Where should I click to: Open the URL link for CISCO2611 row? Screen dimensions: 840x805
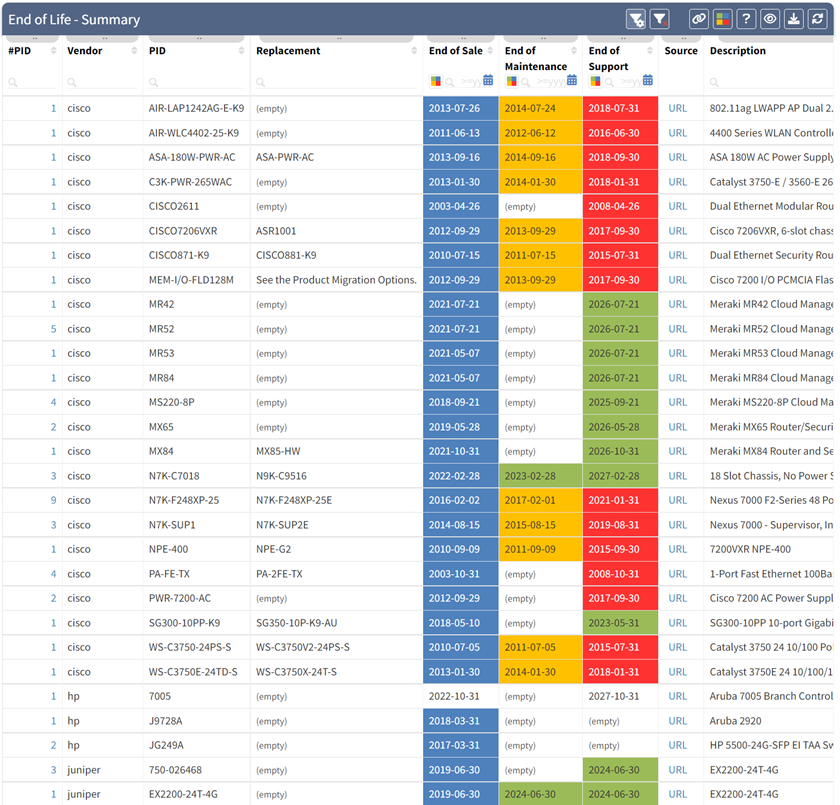[x=677, y=206]
